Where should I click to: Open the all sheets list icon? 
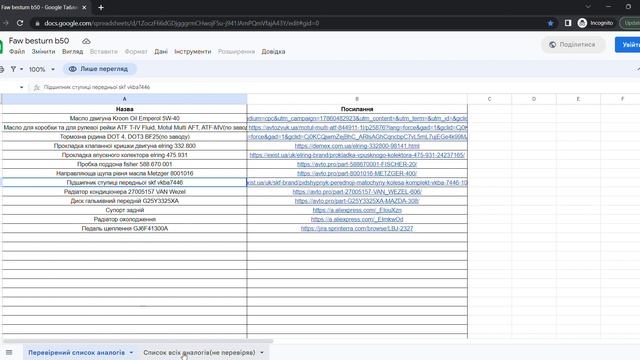[x=9, y=352]
